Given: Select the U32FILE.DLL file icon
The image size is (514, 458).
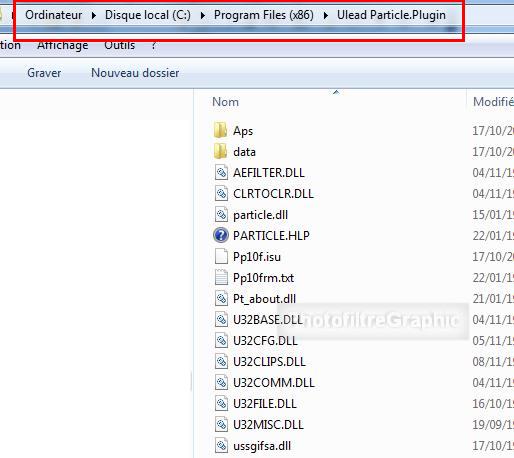Looking at the screenshot, I should coord(221,404).
